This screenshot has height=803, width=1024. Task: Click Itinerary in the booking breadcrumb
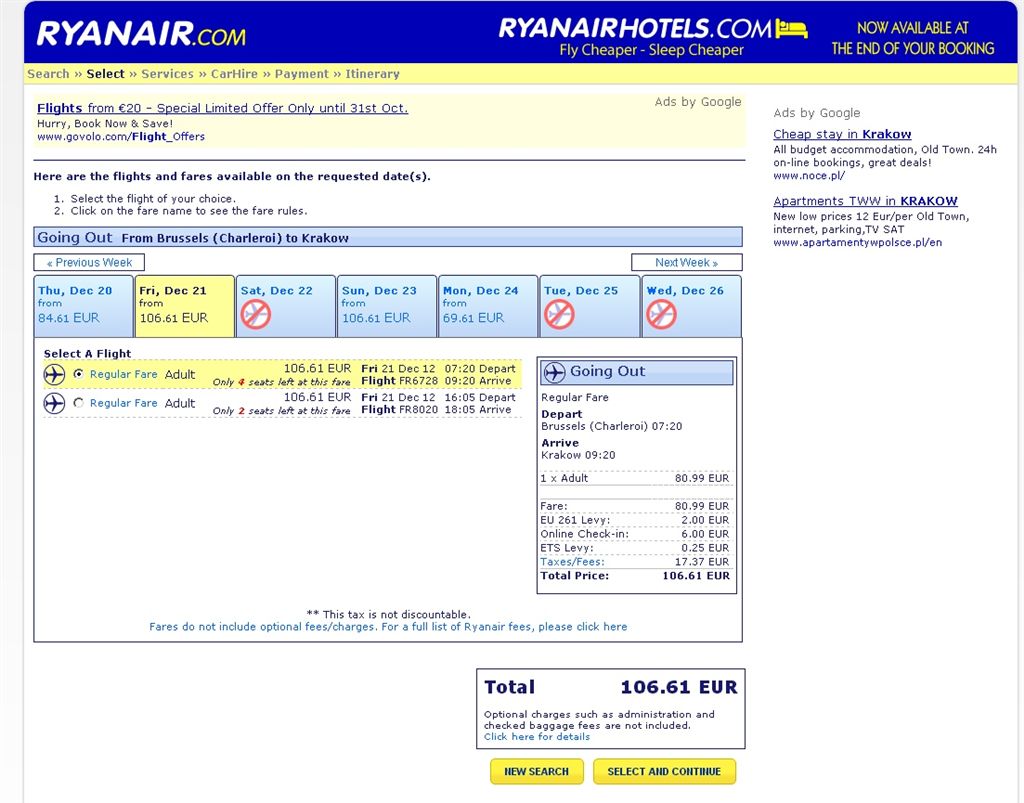coord(372,74)
